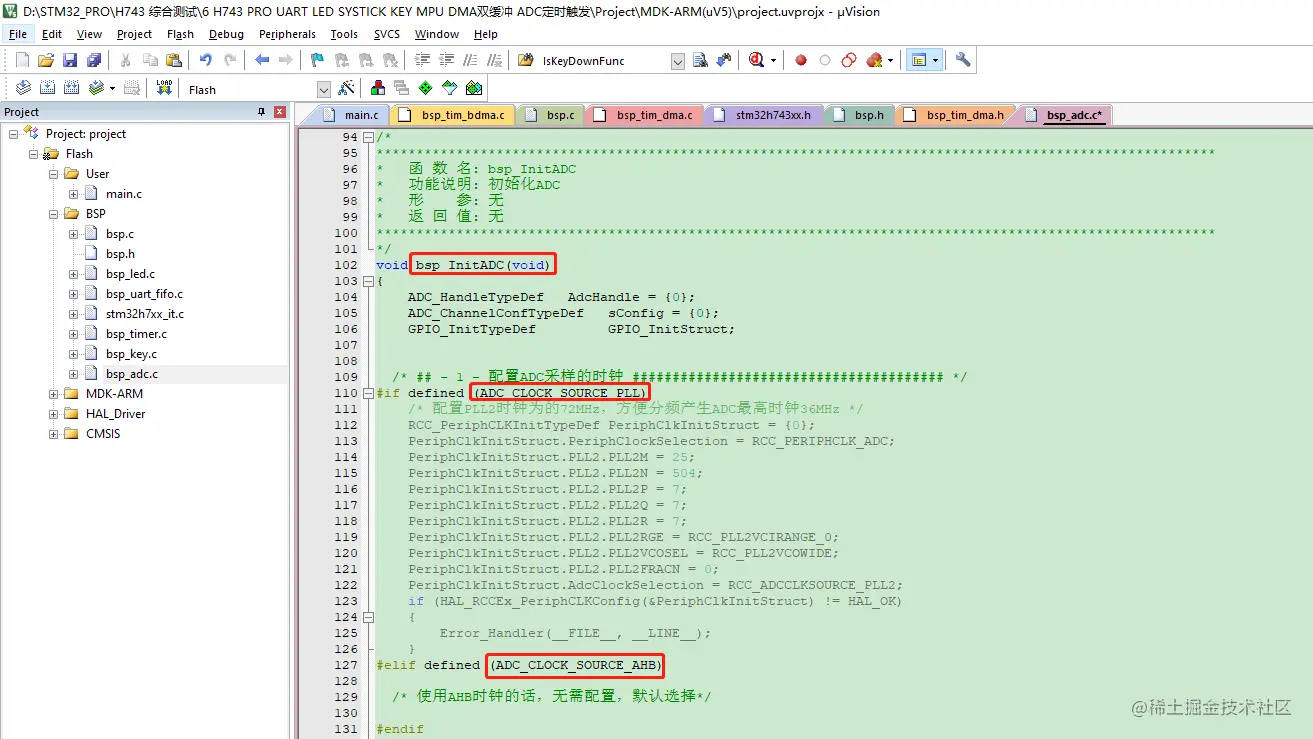The image size is (1313, 739).
Task: Download to flash with the LOAD icon
Action: pyautogui.click(x=164, y=89)
